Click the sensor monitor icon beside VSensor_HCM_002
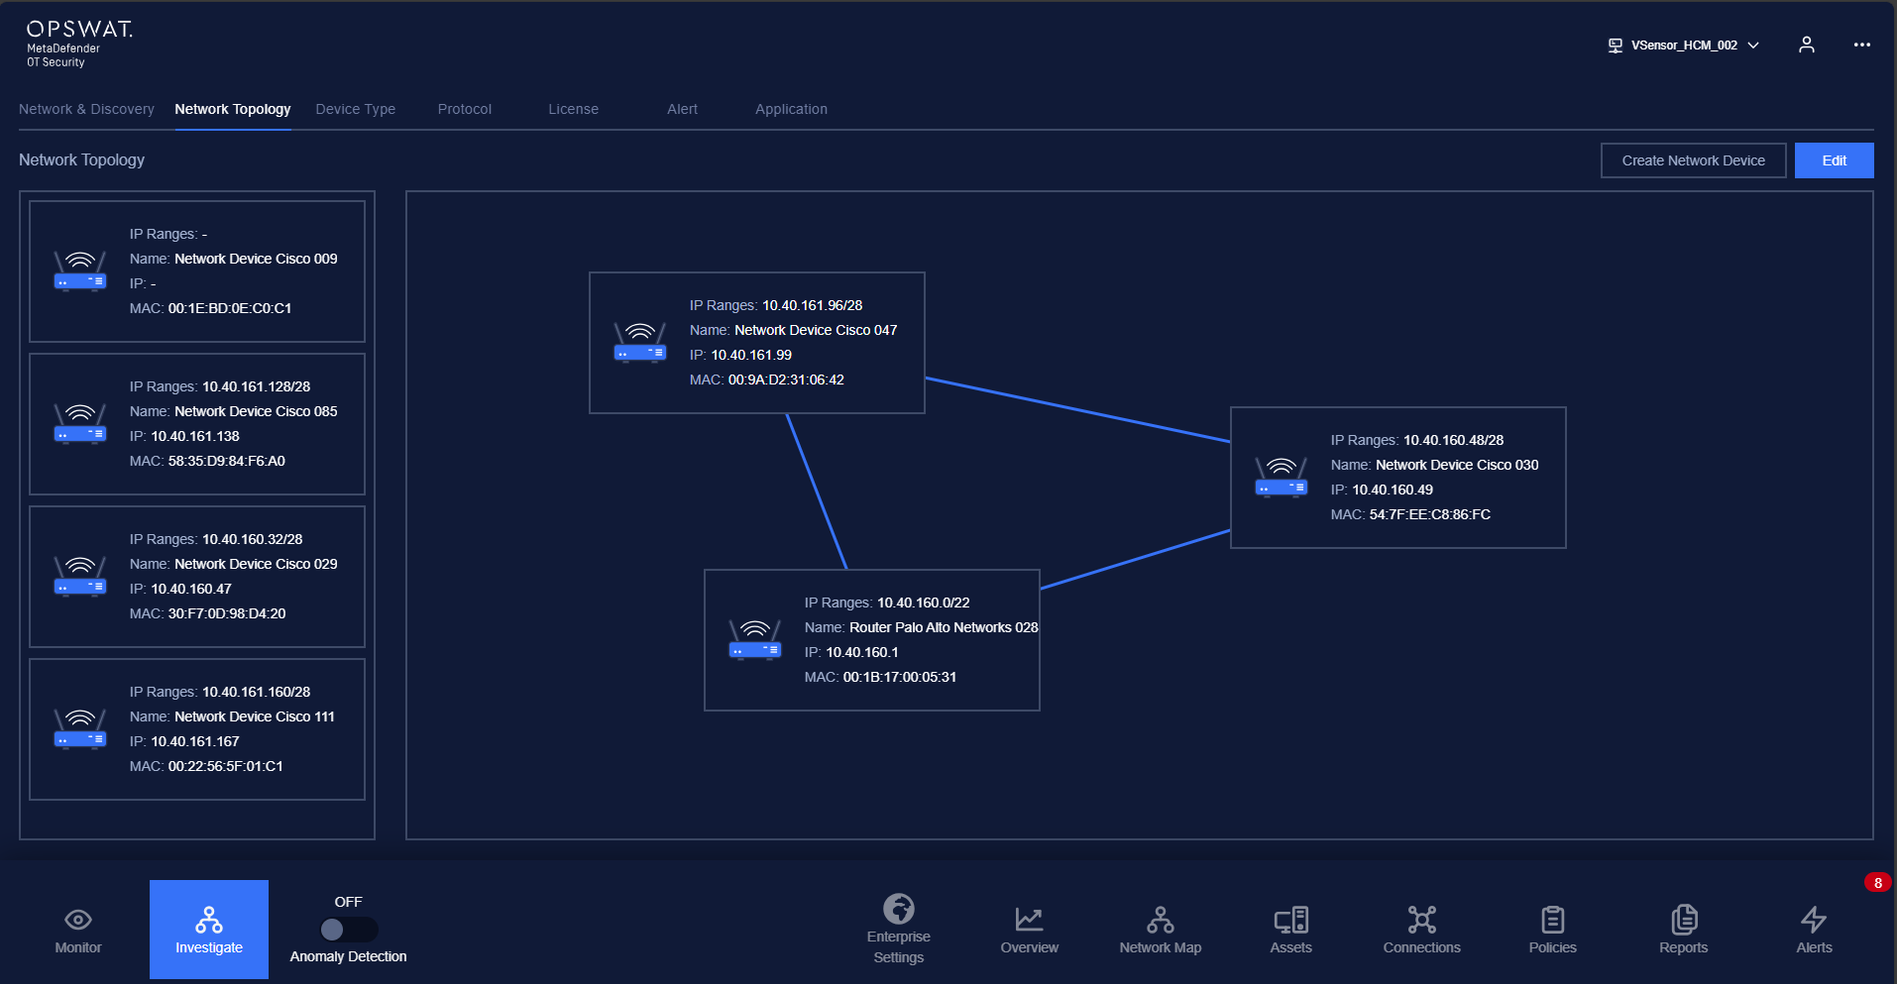1897x984 pixels. pyautogui.click(x=1615, y=46)
